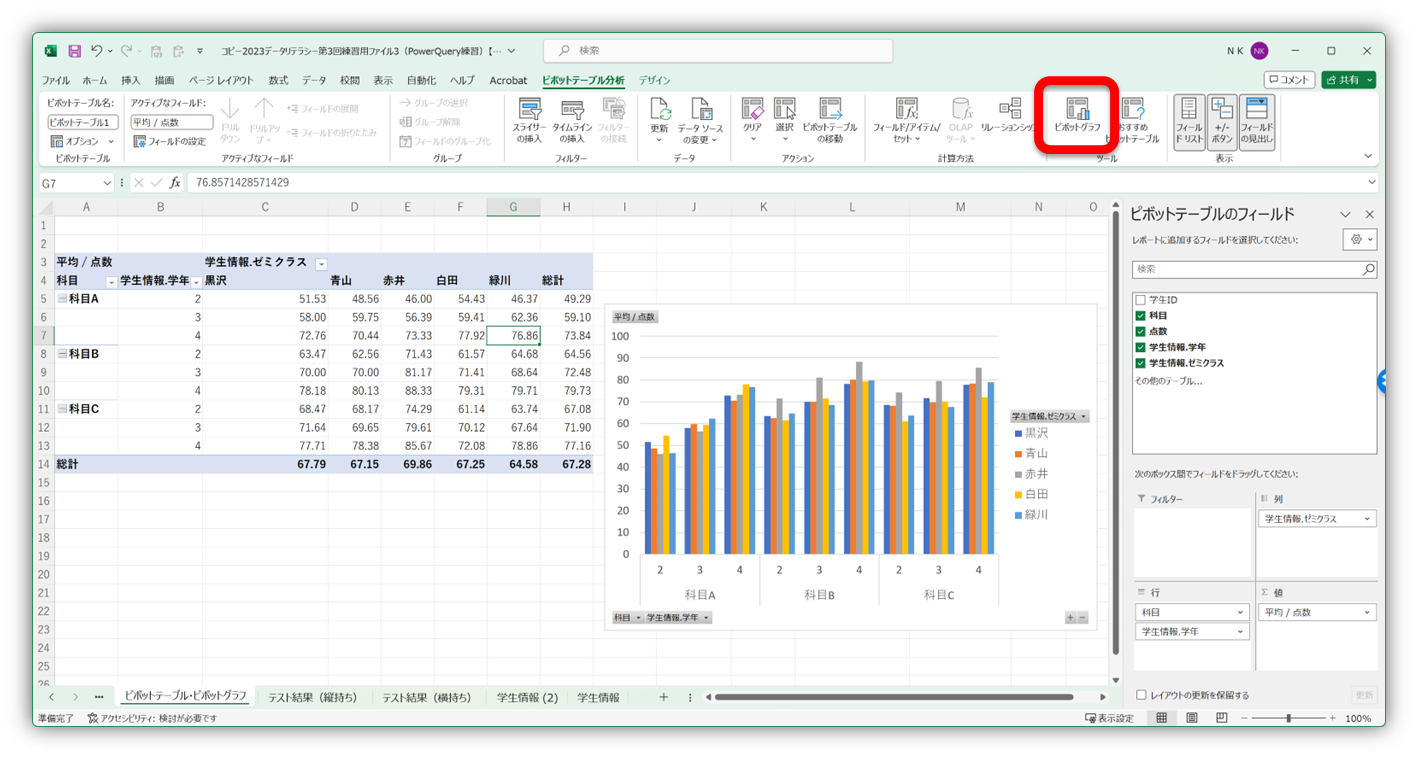This screenshot has height=759, width=1418.
Task: Open the テスト結果（縦持ち） sheet tab
Action: click(x=312, y=697)
